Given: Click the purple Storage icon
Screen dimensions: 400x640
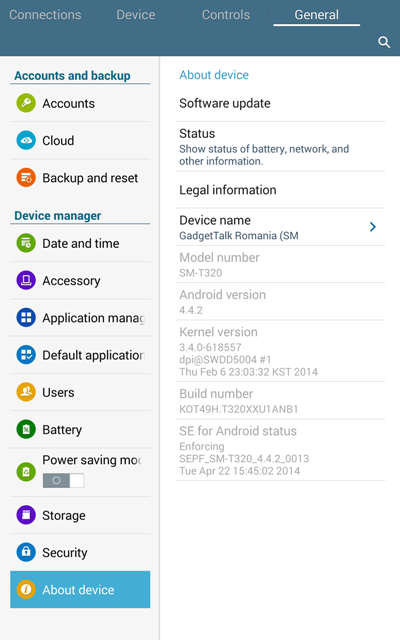Looking at the screenshot, I should click(26, 515).
